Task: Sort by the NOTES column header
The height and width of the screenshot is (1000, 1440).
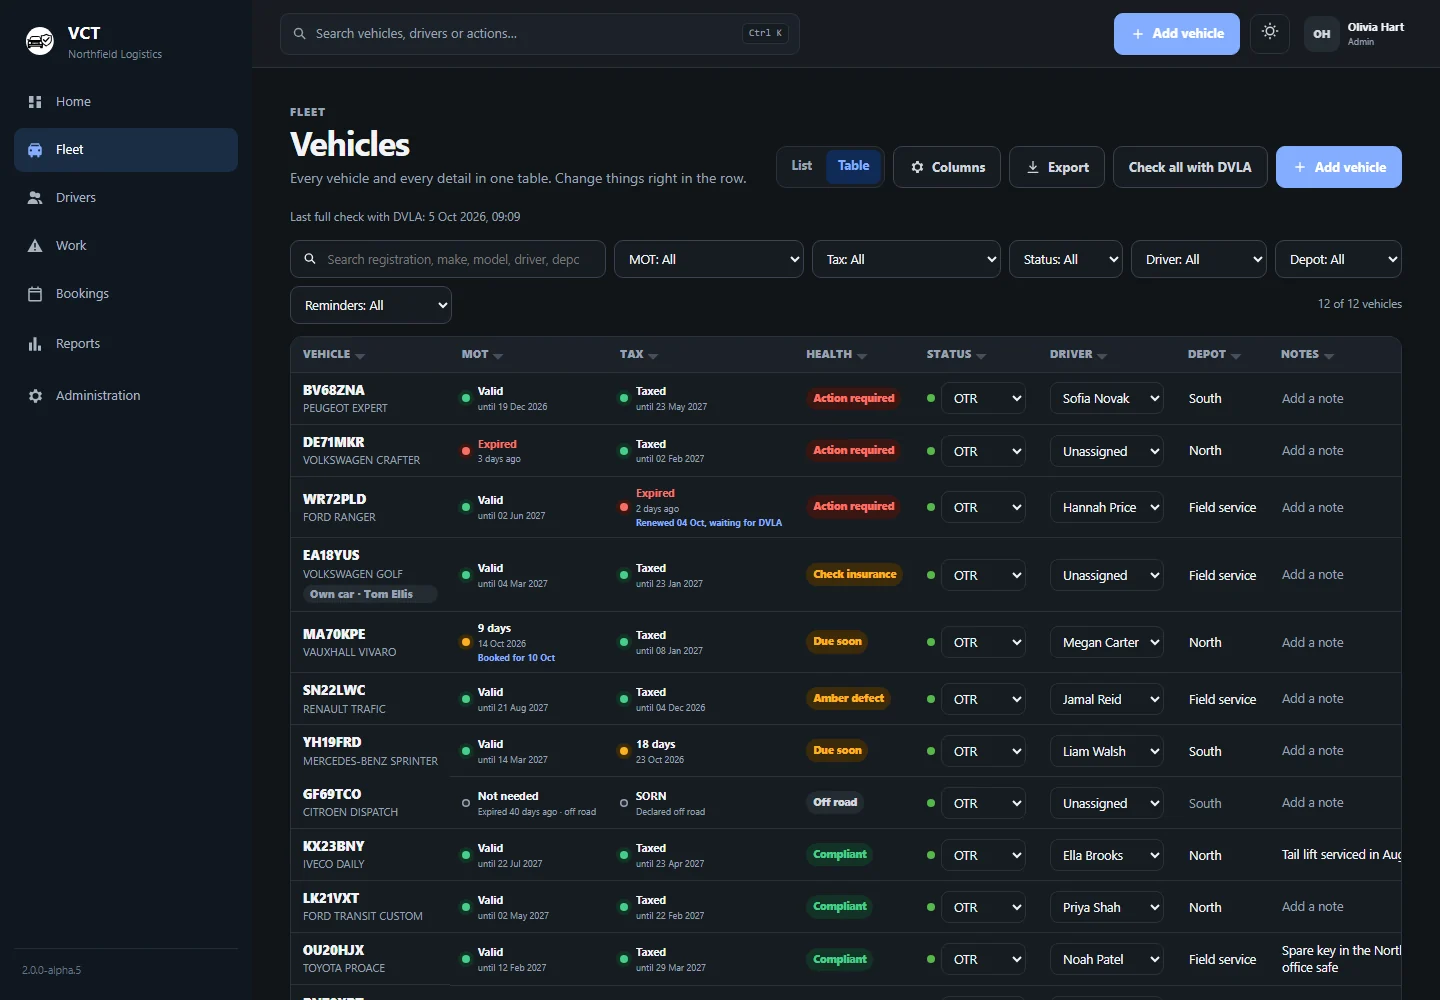Action: tap(1307, 354)
